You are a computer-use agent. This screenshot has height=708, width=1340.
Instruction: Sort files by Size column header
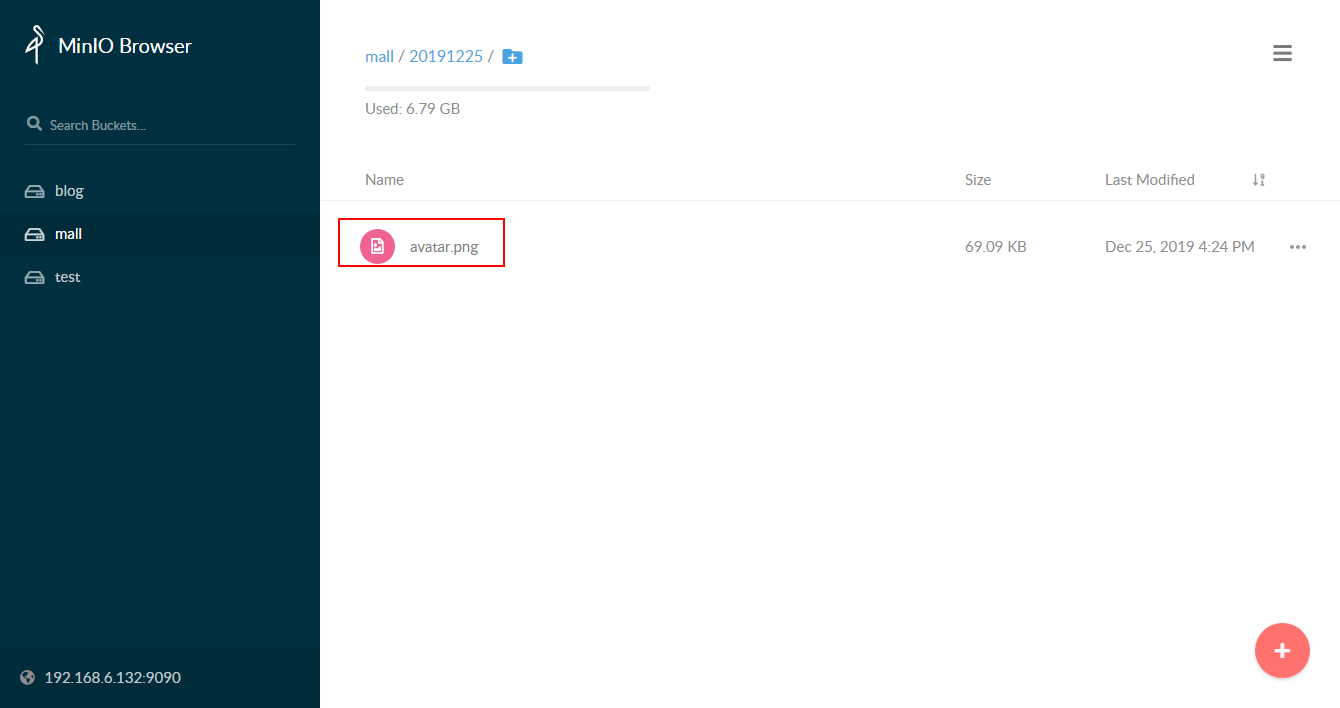point(978,180)
